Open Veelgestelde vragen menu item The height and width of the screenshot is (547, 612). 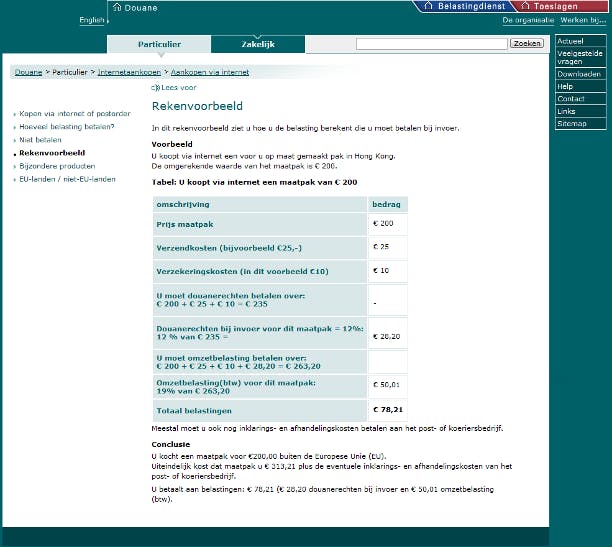pyautogui.click(x=580, y=57)
